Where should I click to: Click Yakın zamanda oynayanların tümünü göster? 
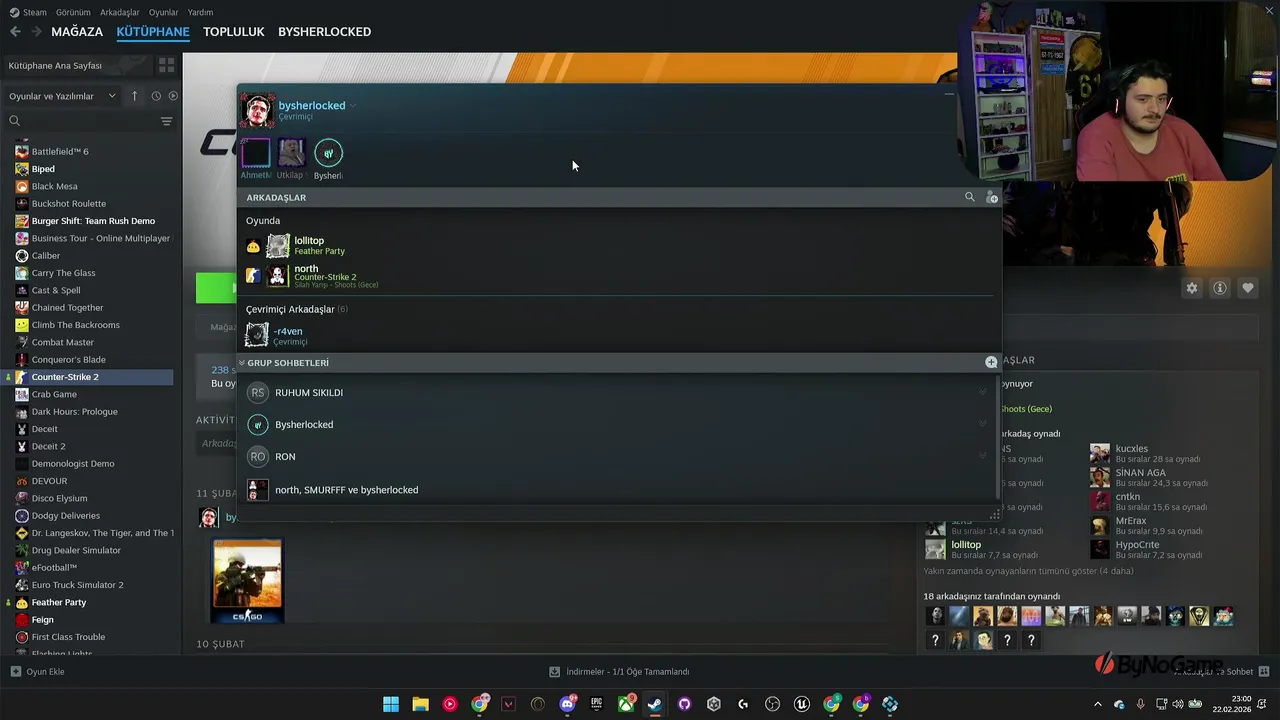pos(1028,572)
